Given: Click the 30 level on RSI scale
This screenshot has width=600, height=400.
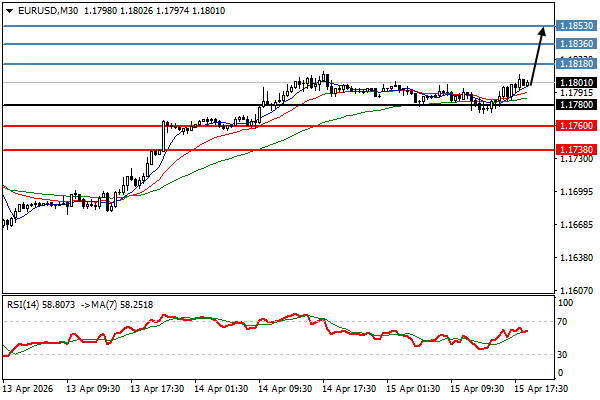Looking at the screenshot, I should point(565,354).
